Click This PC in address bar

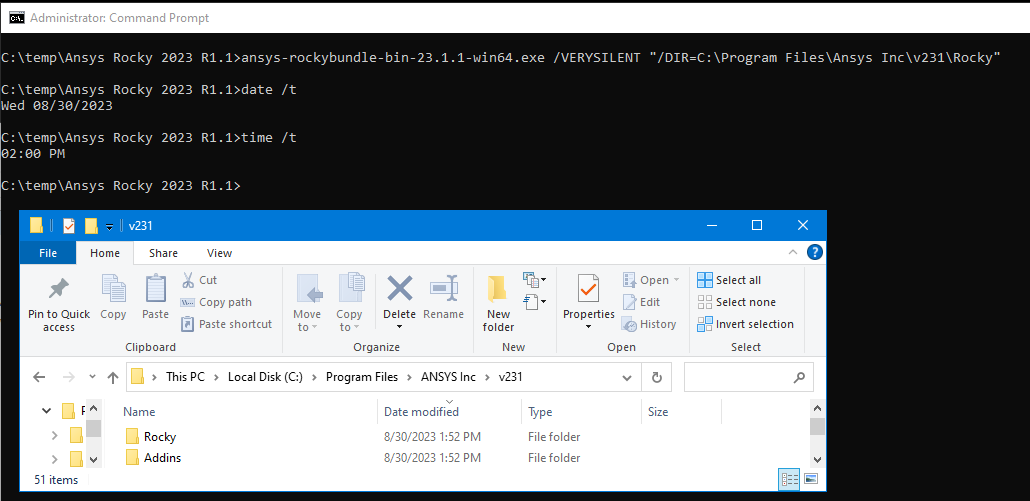click(x=185, y=377)
